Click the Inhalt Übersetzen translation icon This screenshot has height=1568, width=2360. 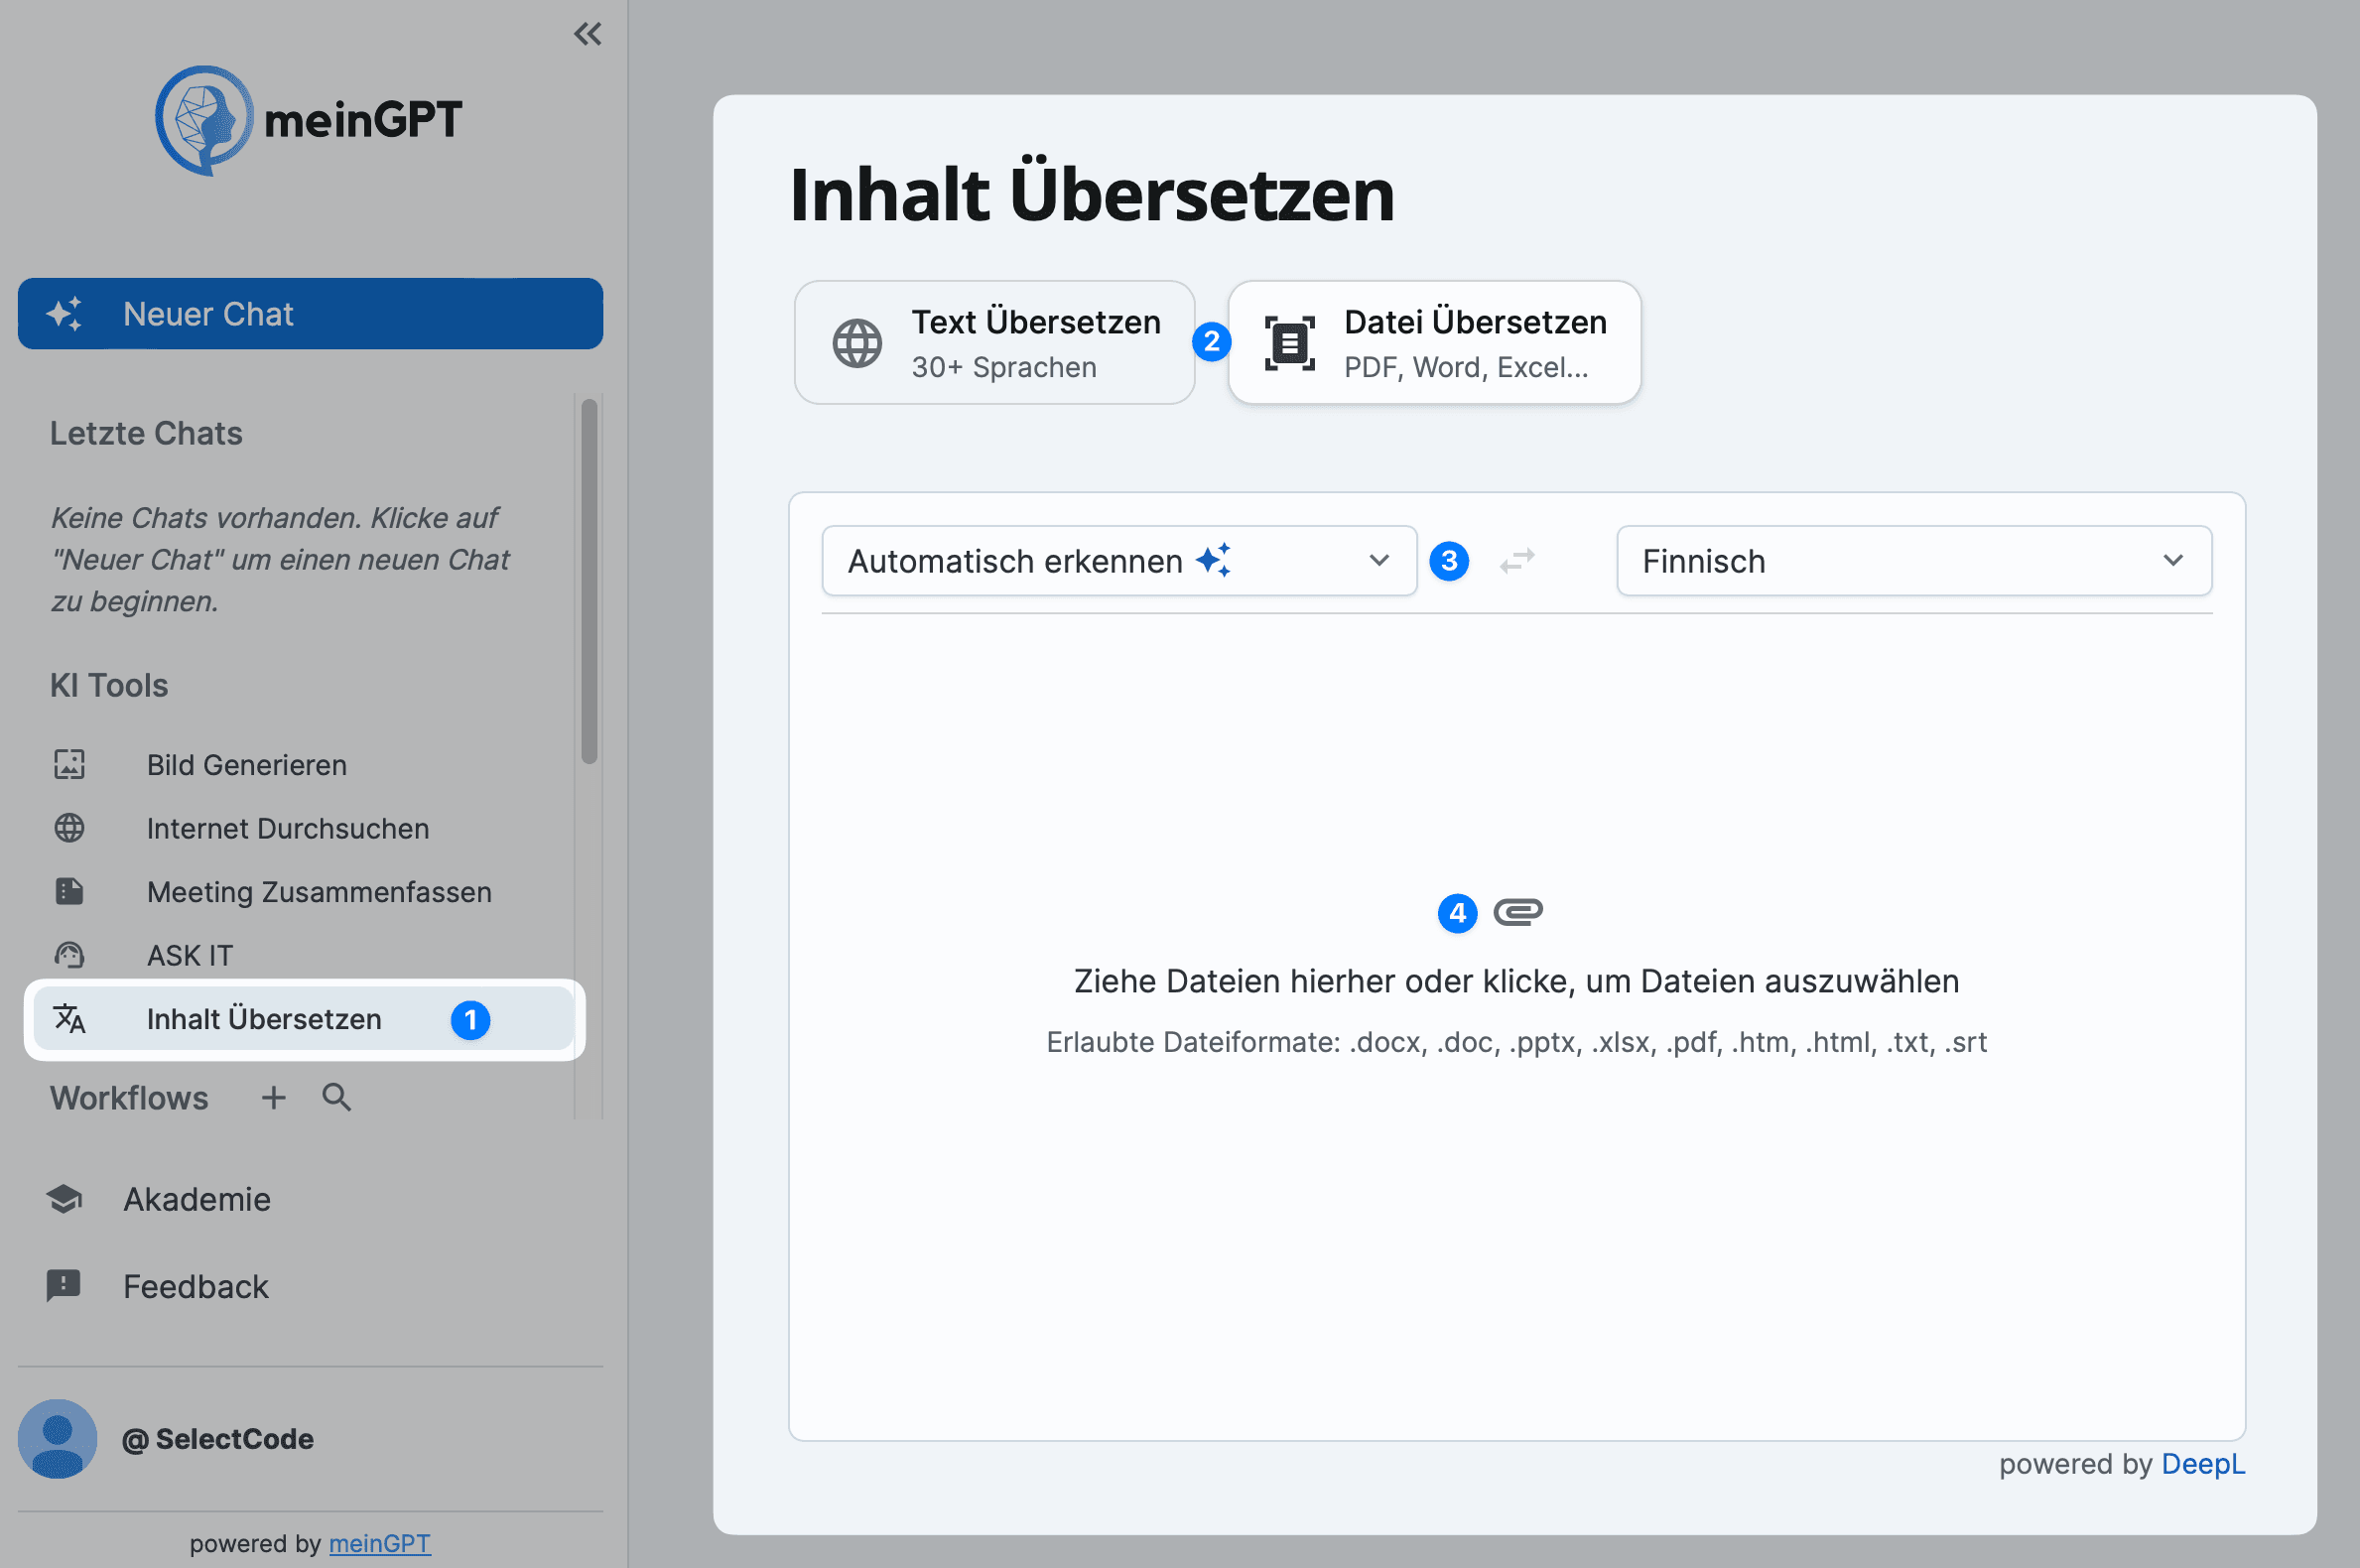coord(71,1019)
